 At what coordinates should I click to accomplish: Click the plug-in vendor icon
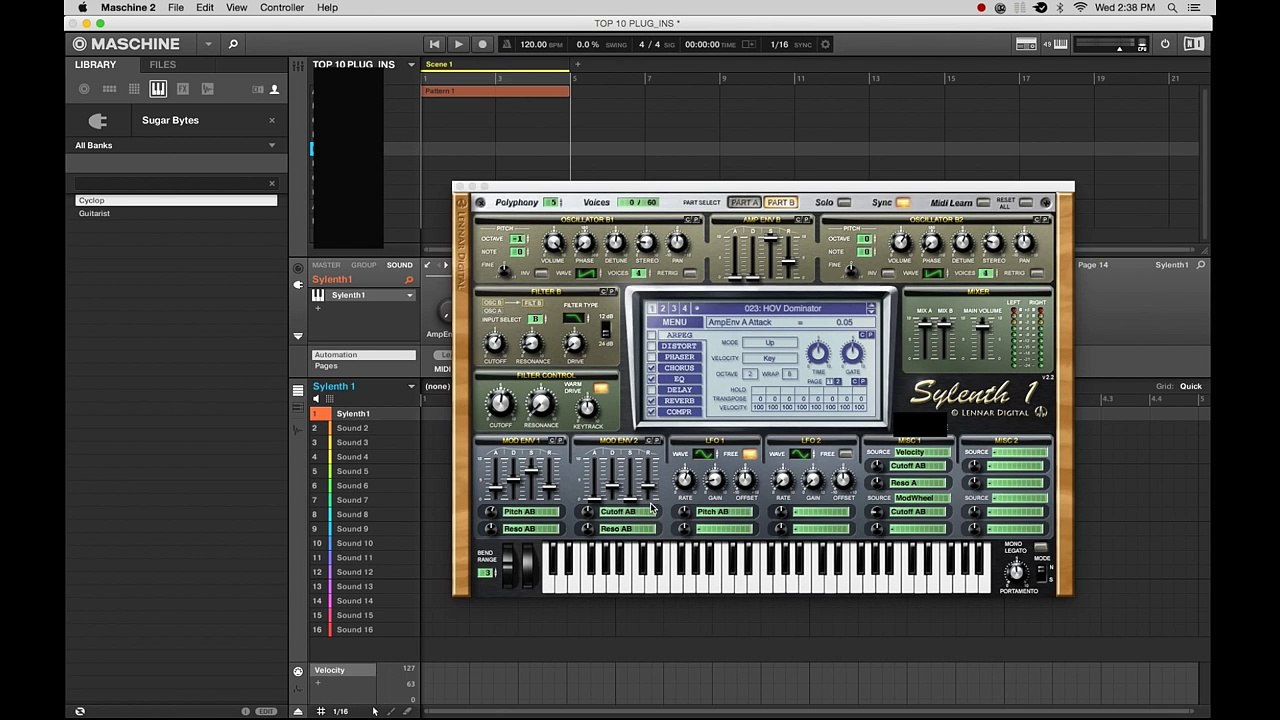pyautogui.click(x=97, y=121)
